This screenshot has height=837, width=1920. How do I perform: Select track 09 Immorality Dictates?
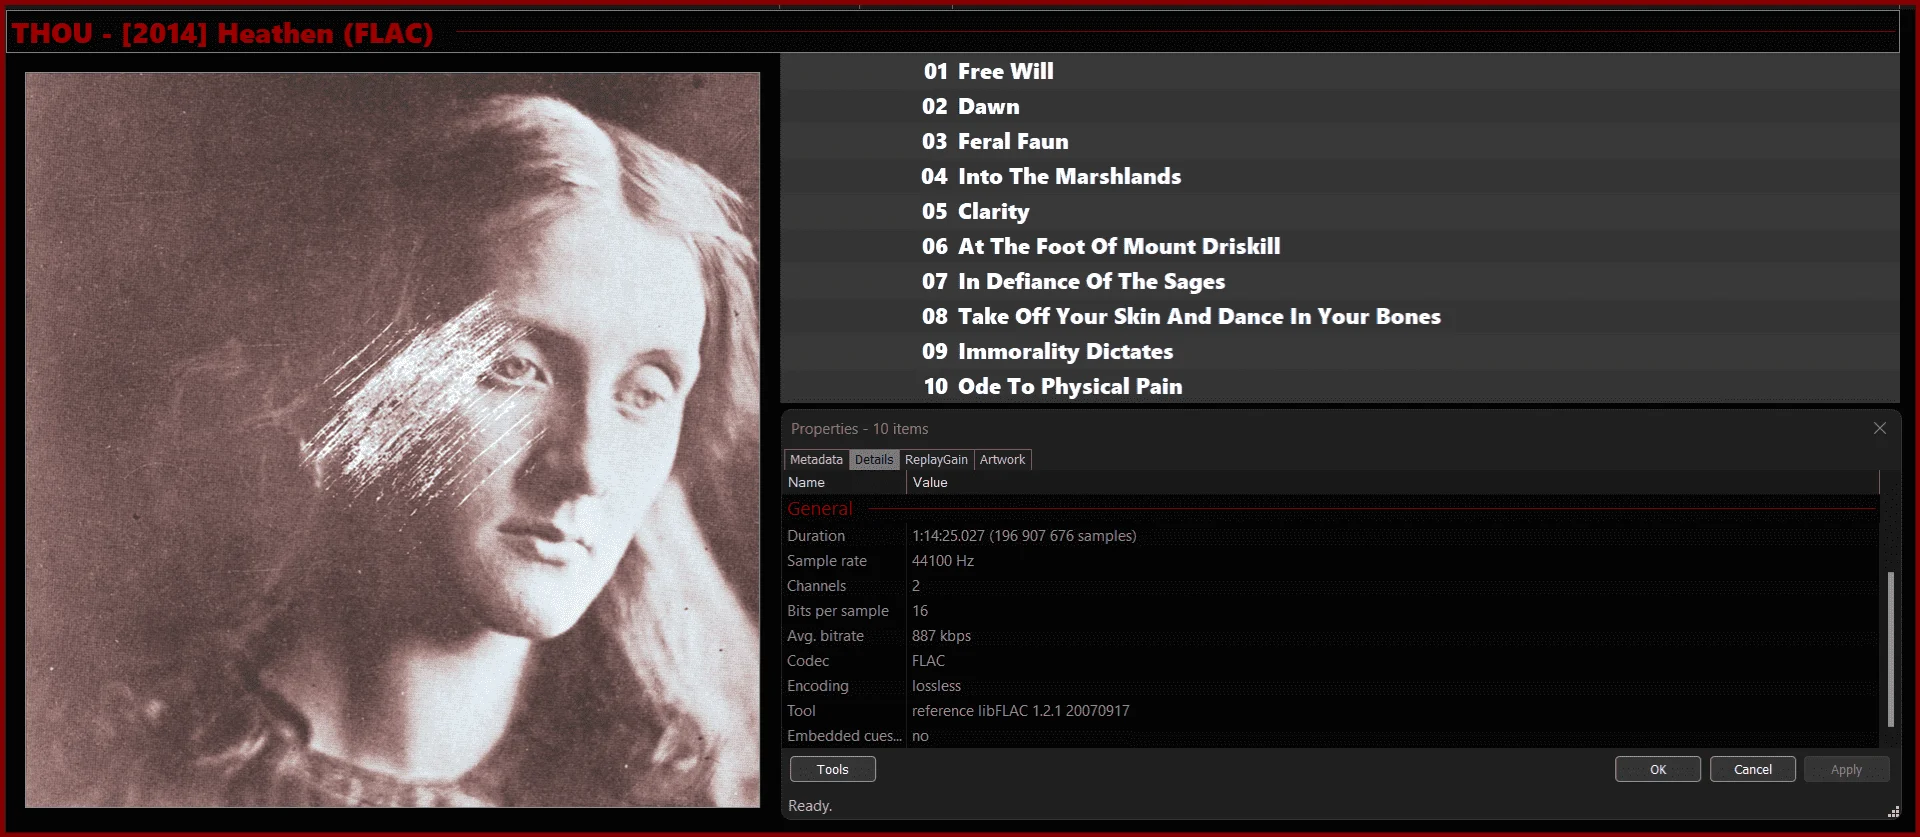tap(1340, 351)
